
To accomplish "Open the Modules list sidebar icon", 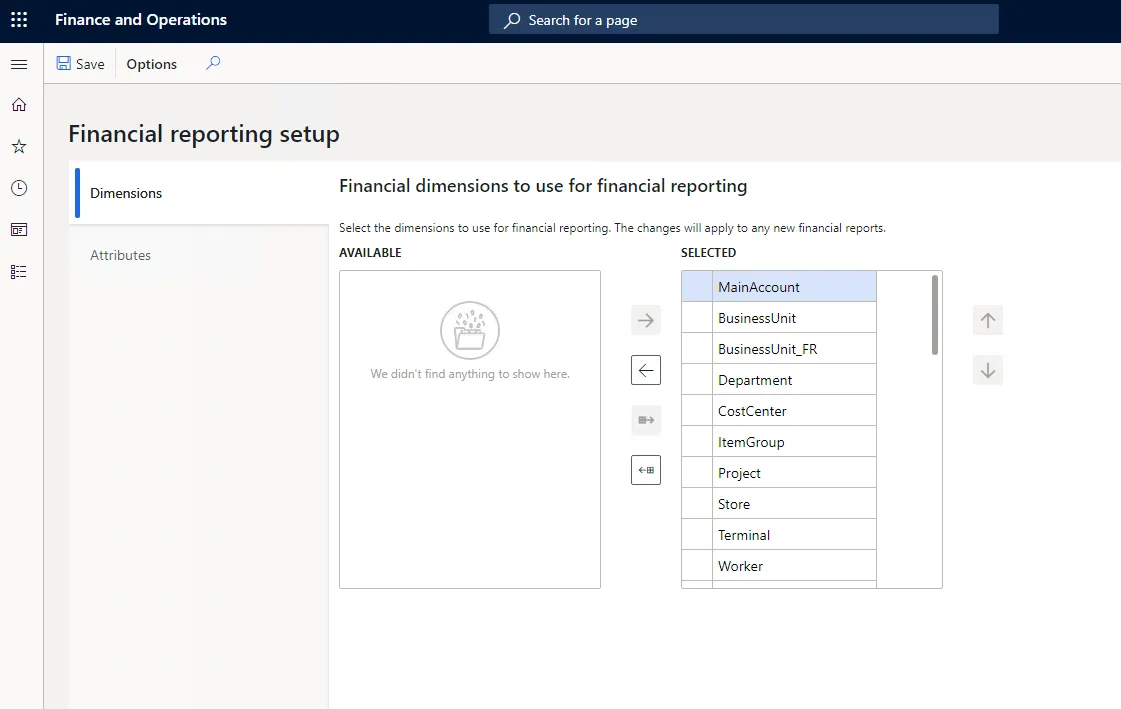I will click(x=18, y=271).
